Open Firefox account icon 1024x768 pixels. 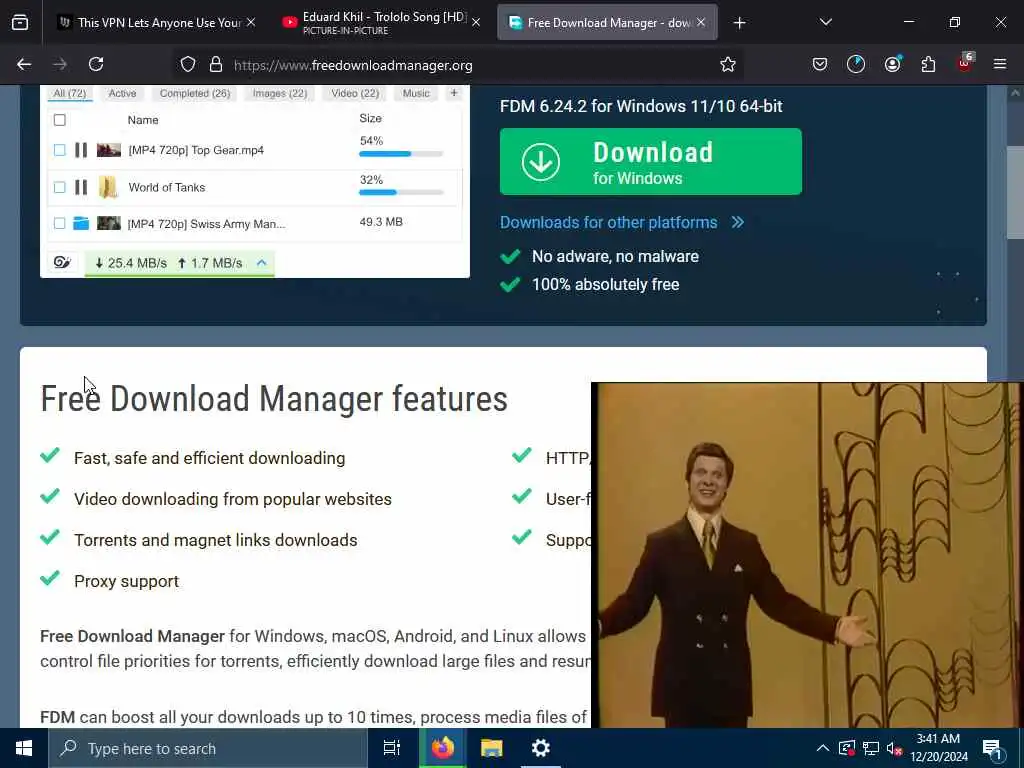point(892,64)
